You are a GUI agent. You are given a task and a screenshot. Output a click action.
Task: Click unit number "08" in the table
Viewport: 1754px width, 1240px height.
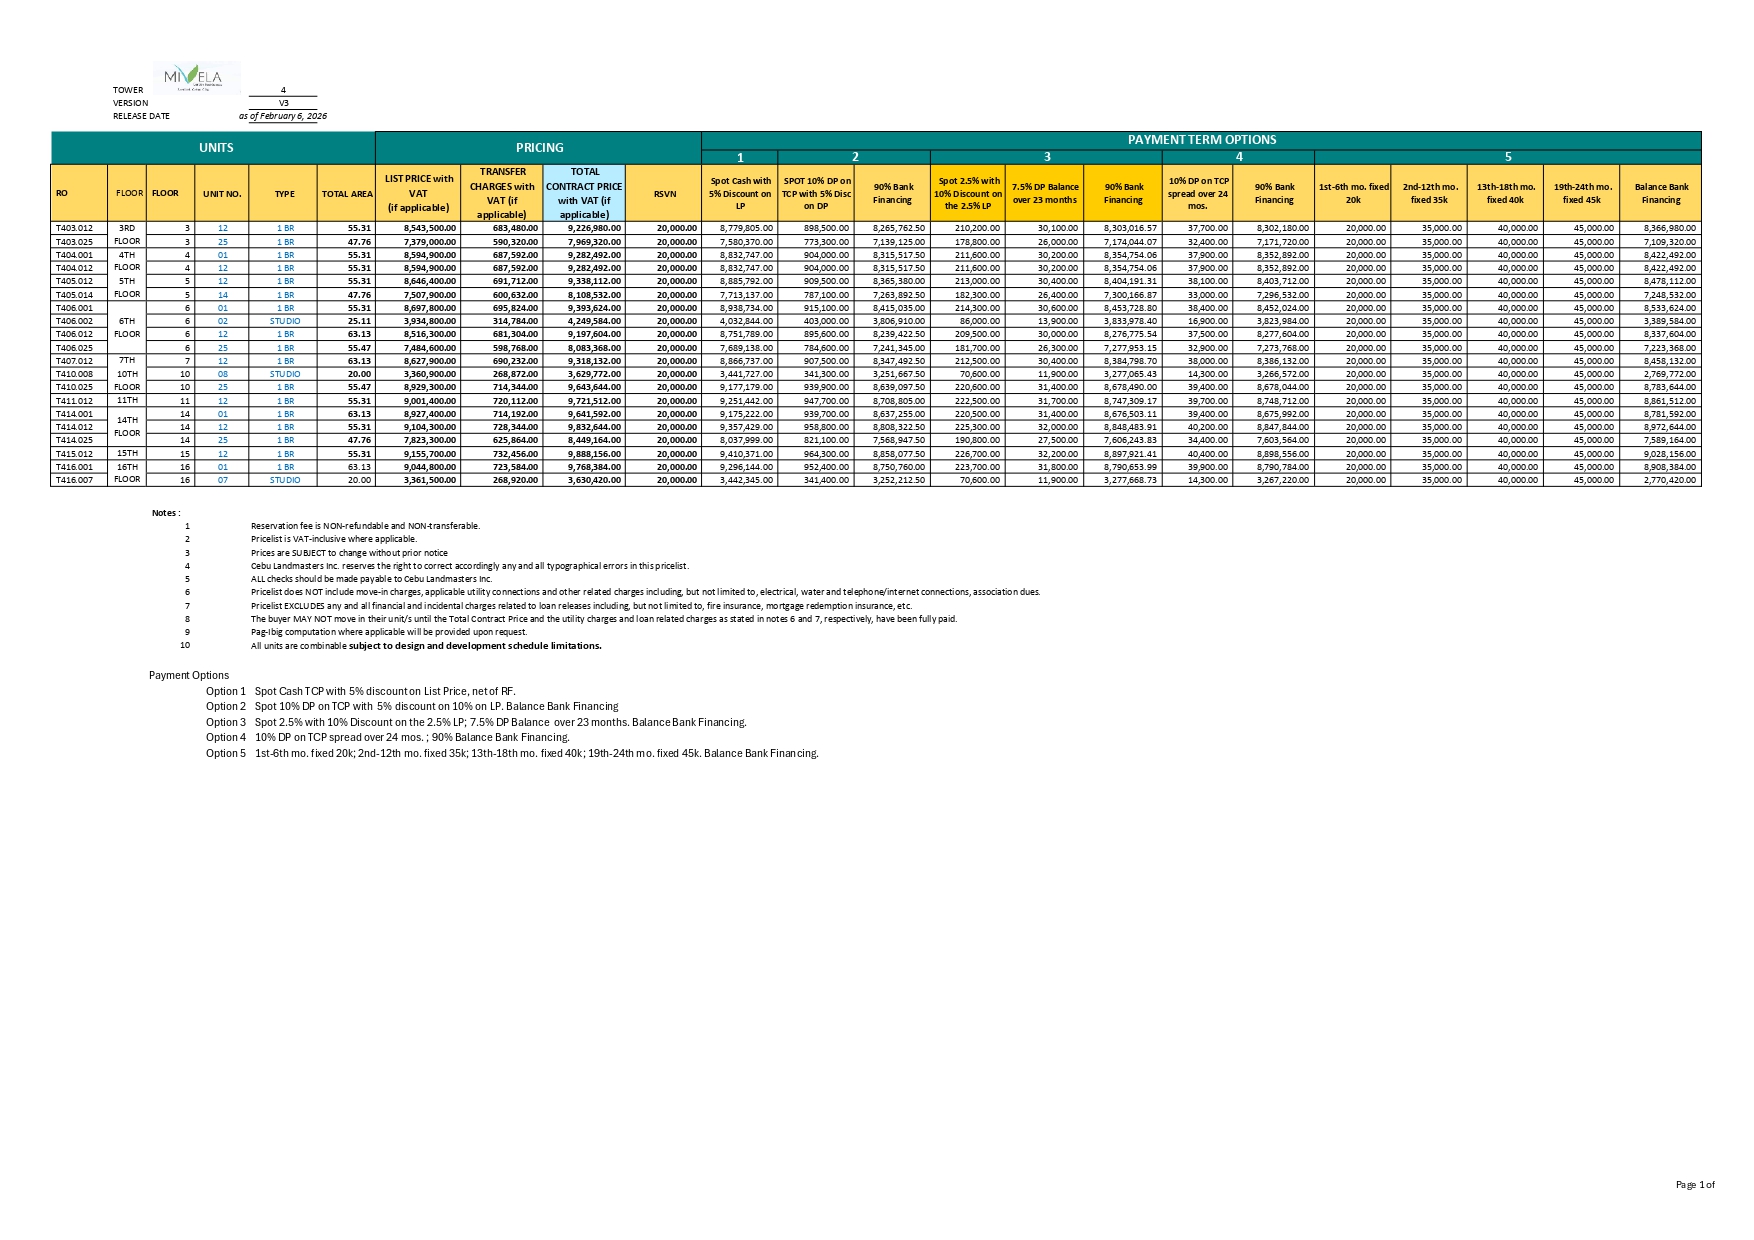[223, 374]
